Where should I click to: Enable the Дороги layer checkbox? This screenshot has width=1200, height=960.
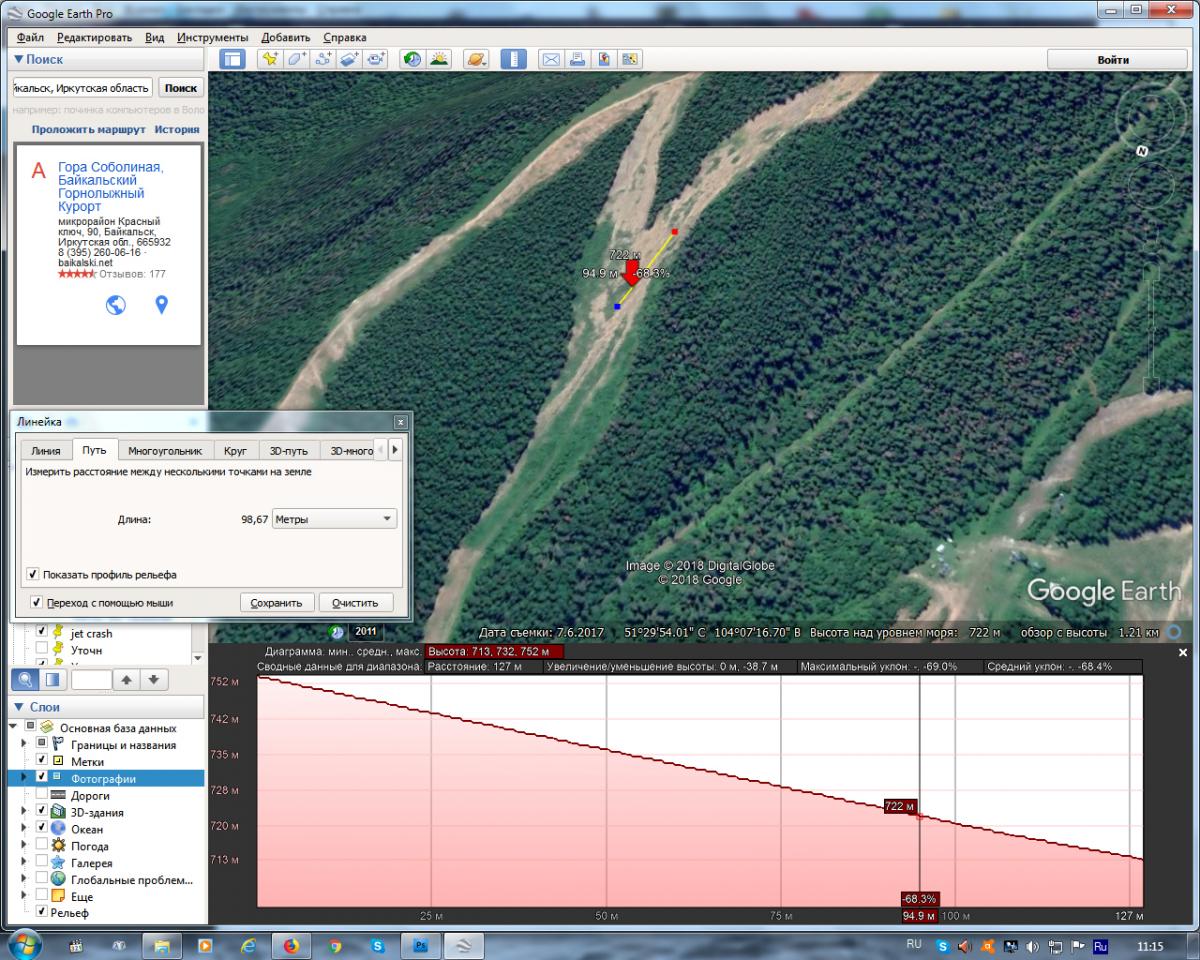point(42,795)
